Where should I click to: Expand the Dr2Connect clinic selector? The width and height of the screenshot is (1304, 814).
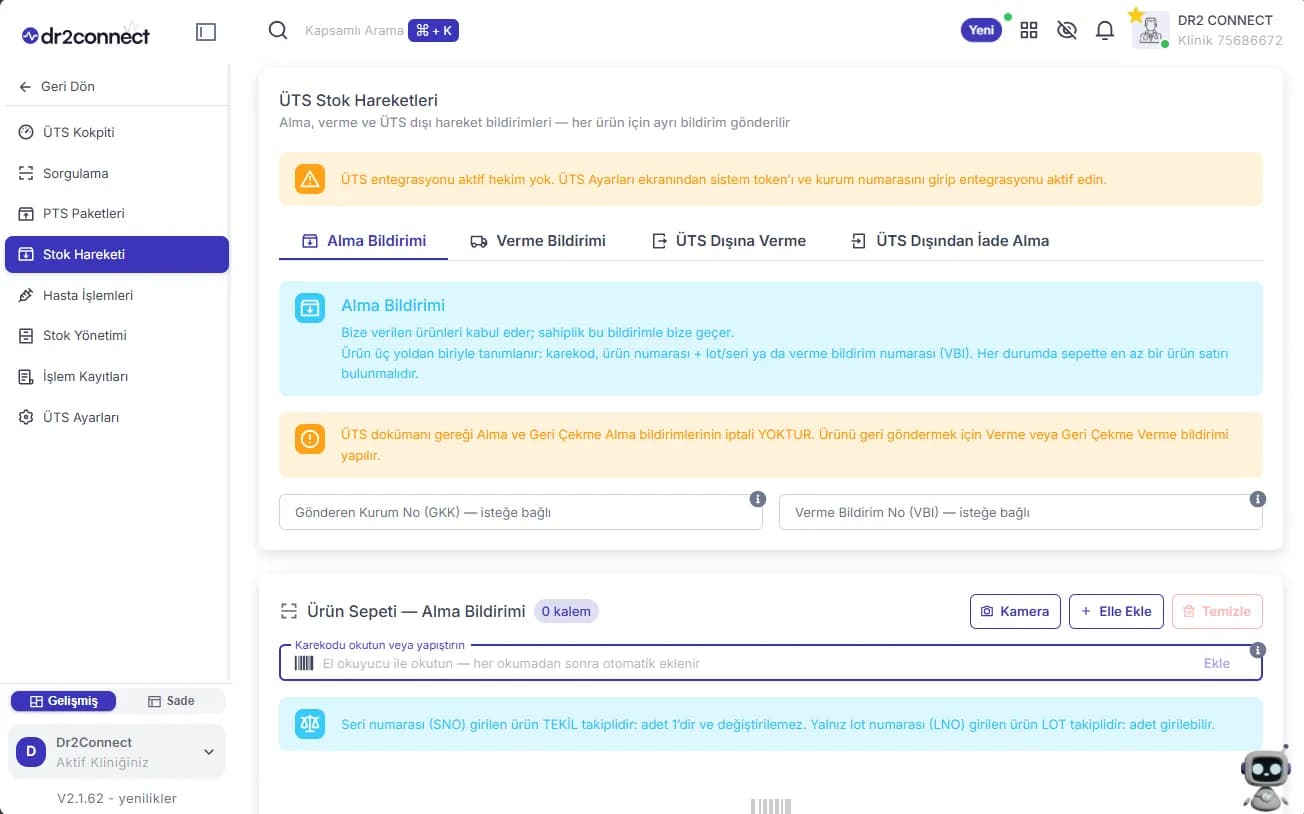click(117, 752)
